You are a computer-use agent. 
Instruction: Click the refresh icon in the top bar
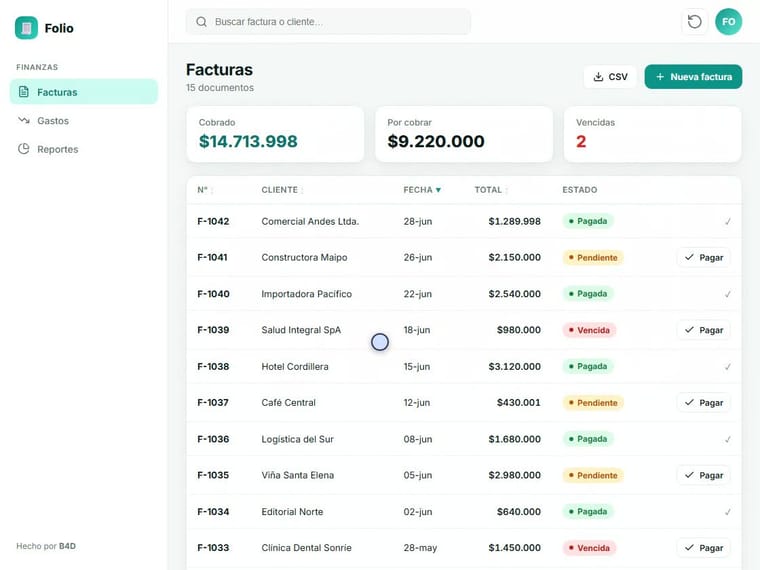(x=694, y=22)
